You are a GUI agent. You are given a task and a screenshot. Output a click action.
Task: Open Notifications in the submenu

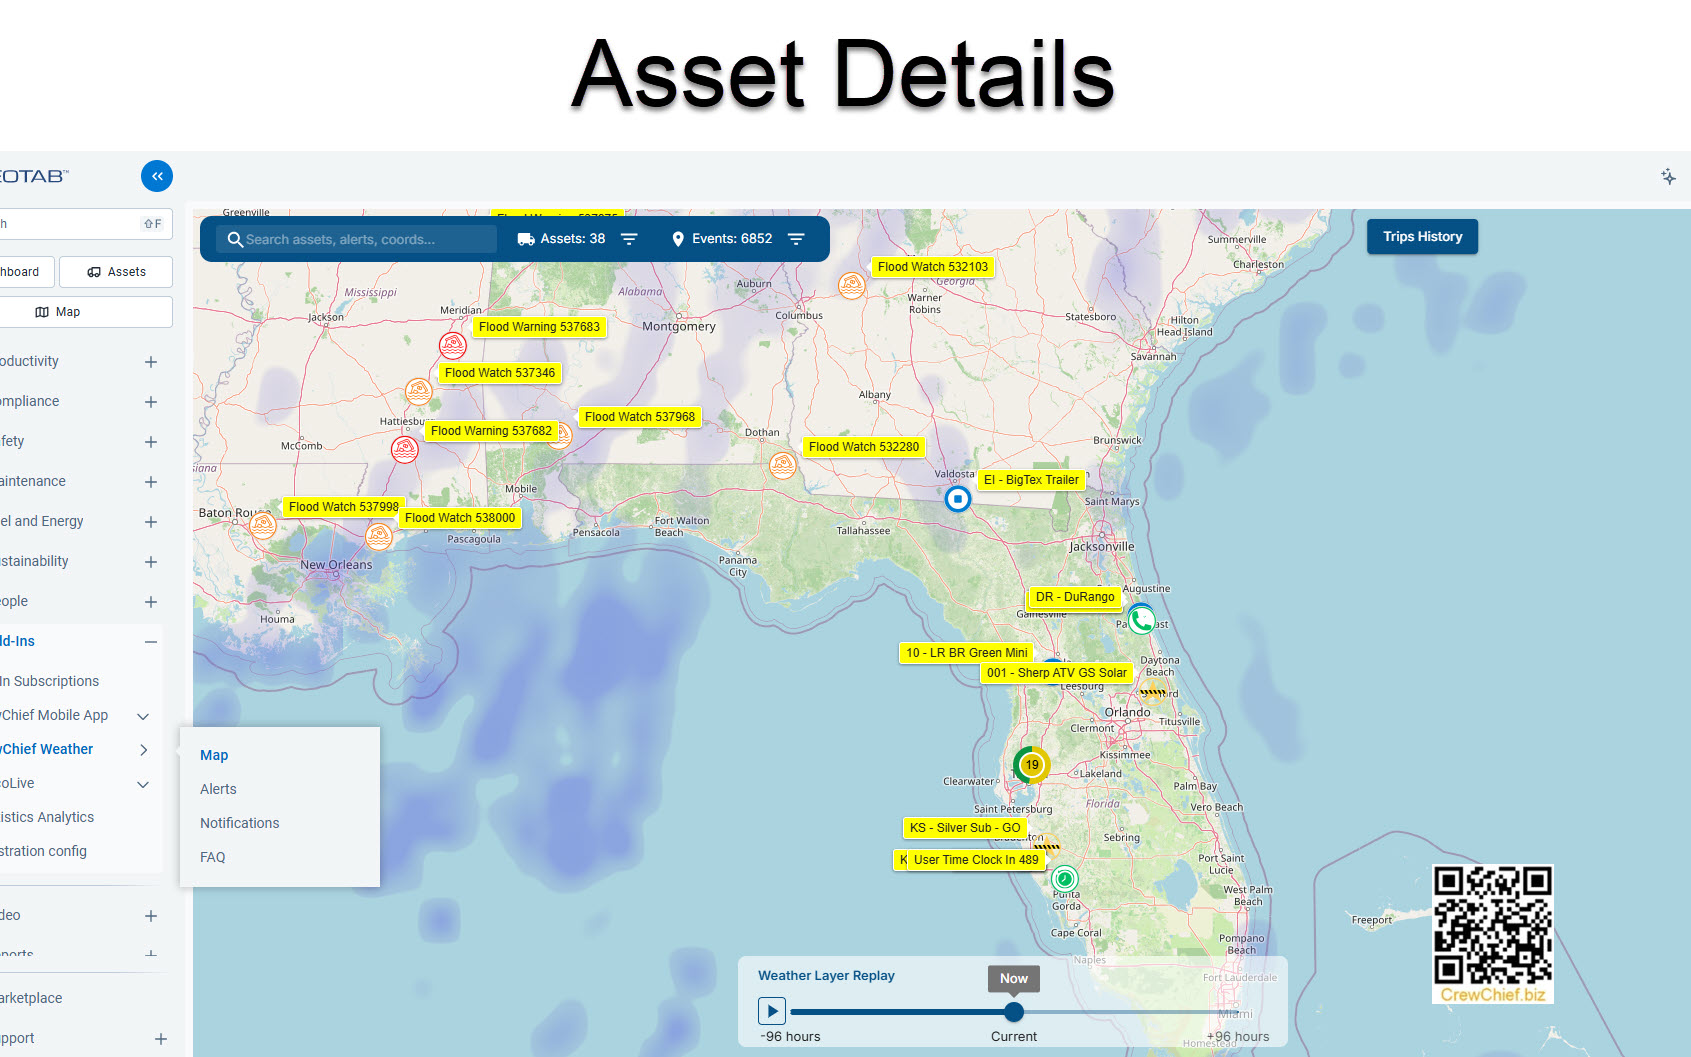click(x=240, y=823)
